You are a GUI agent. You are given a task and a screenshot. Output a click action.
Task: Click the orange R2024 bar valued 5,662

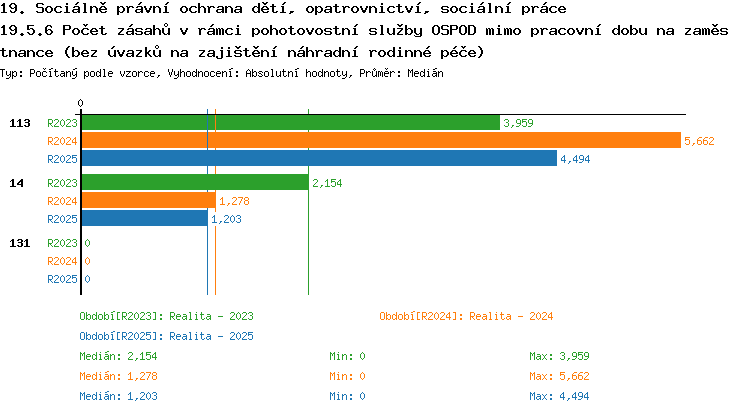point(381,141)
